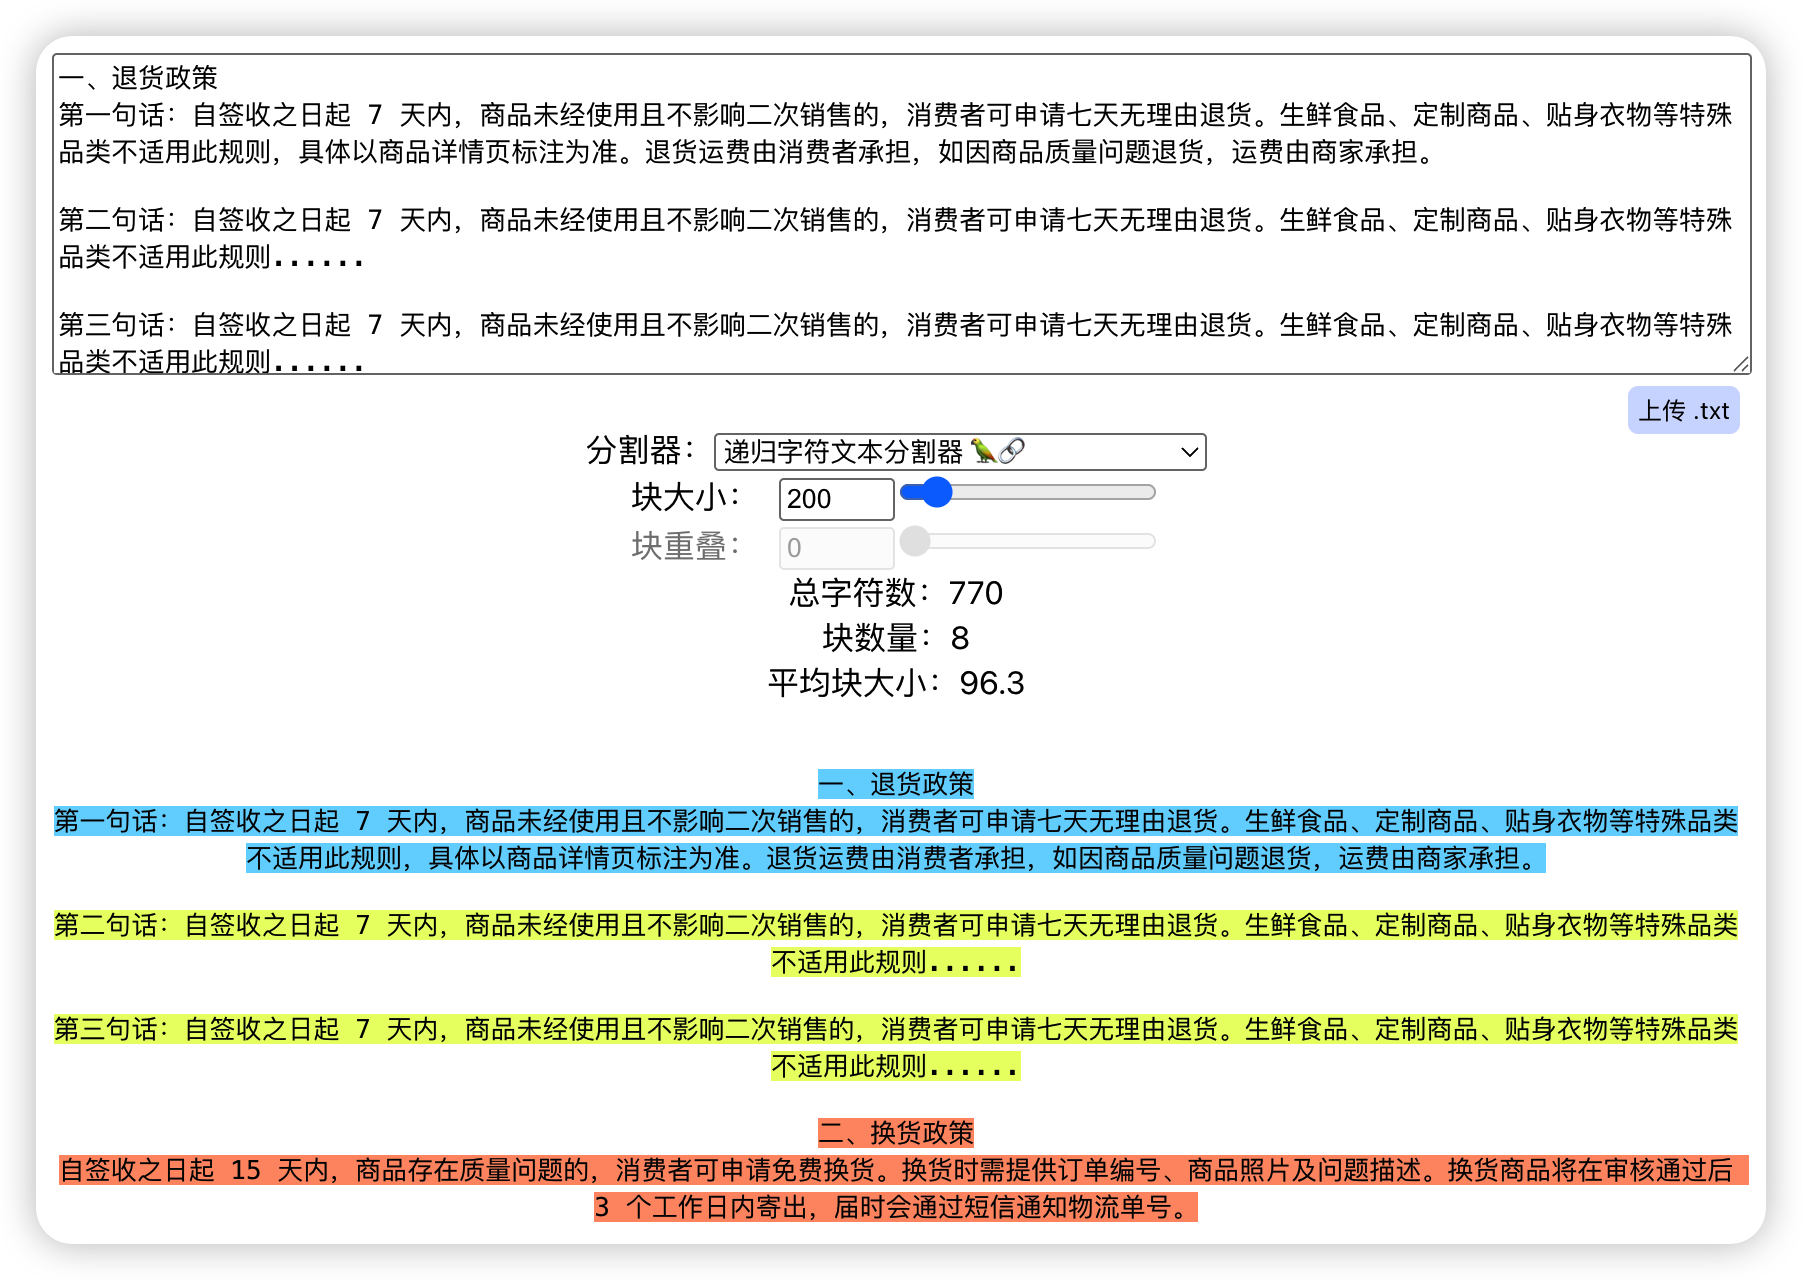Click inside the source text area

[900, 213]
